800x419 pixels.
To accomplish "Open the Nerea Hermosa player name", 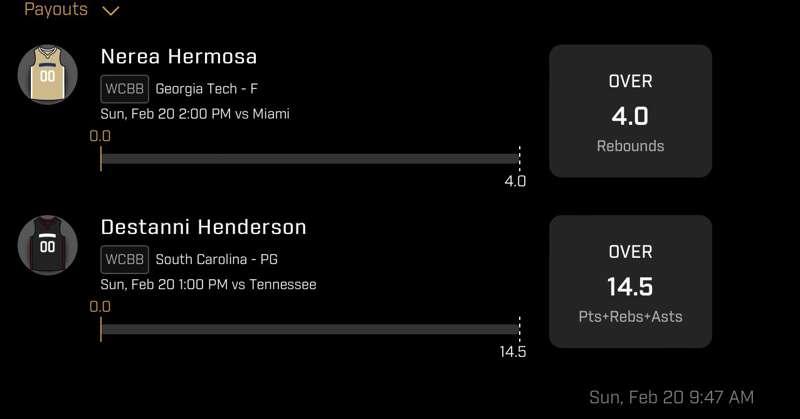I will pyautogui.click(x=179, y=57).
